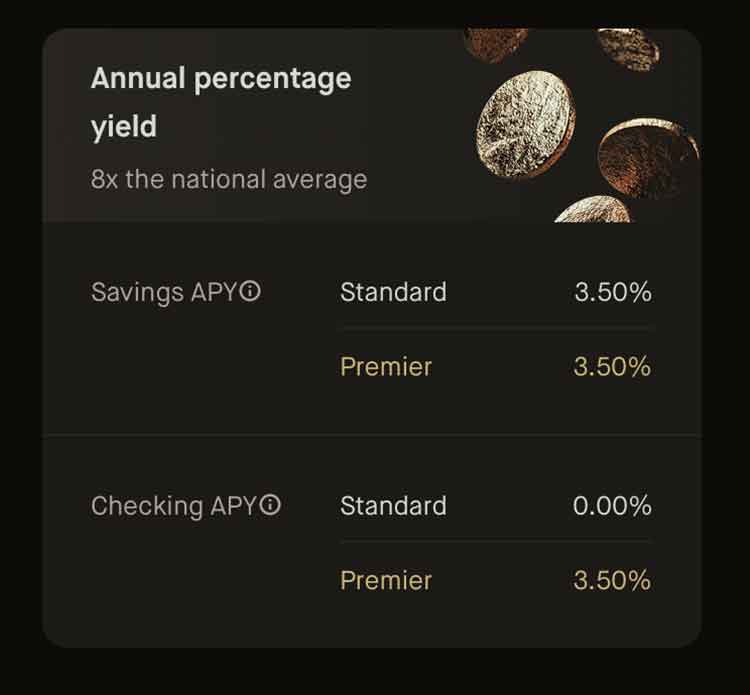Click the partial coin at the banner's bottom
Viewport: 750px width, 695px height.
click(x=594, y=210)
